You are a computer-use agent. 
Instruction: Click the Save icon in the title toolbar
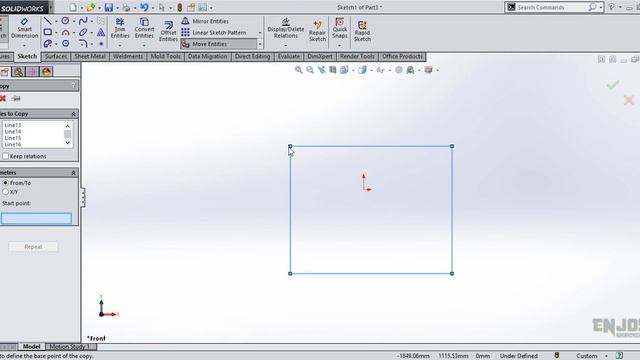pyautogui.click(x=109, y=7)
